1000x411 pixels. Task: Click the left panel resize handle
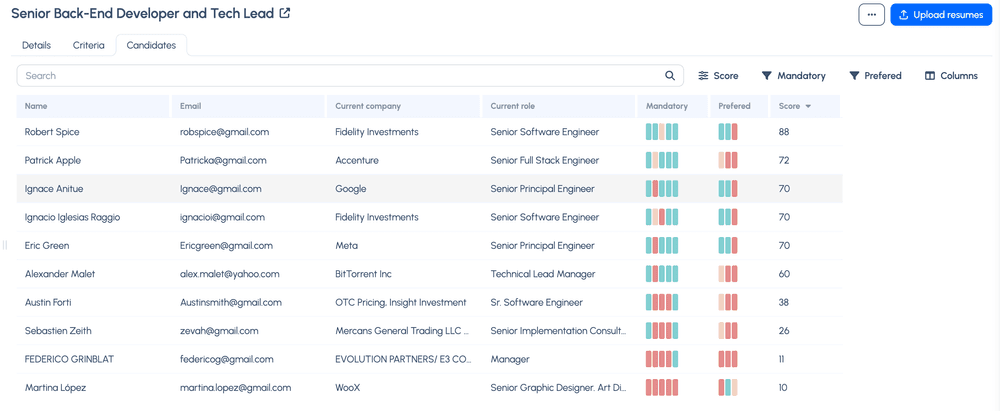click(x=4, y=245)
